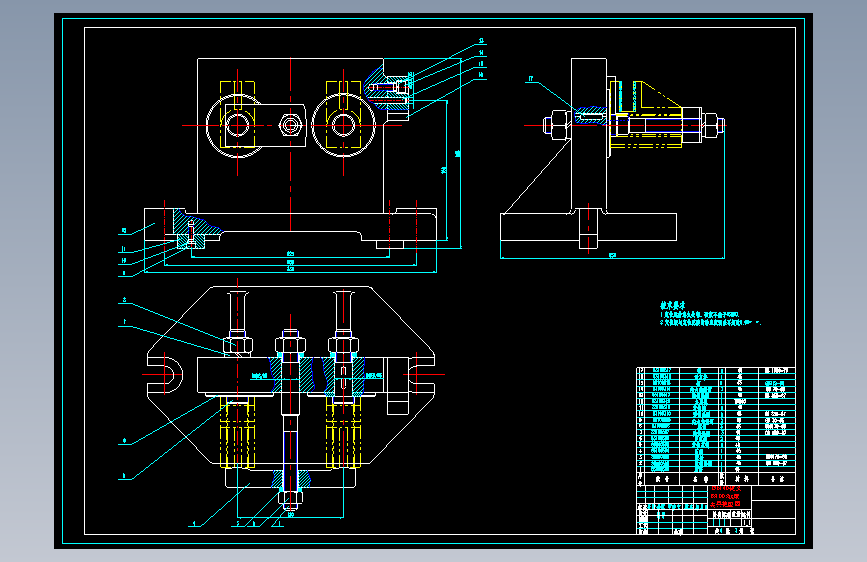
Task: Select the right circular roller in front view
Action: point(343,126)
